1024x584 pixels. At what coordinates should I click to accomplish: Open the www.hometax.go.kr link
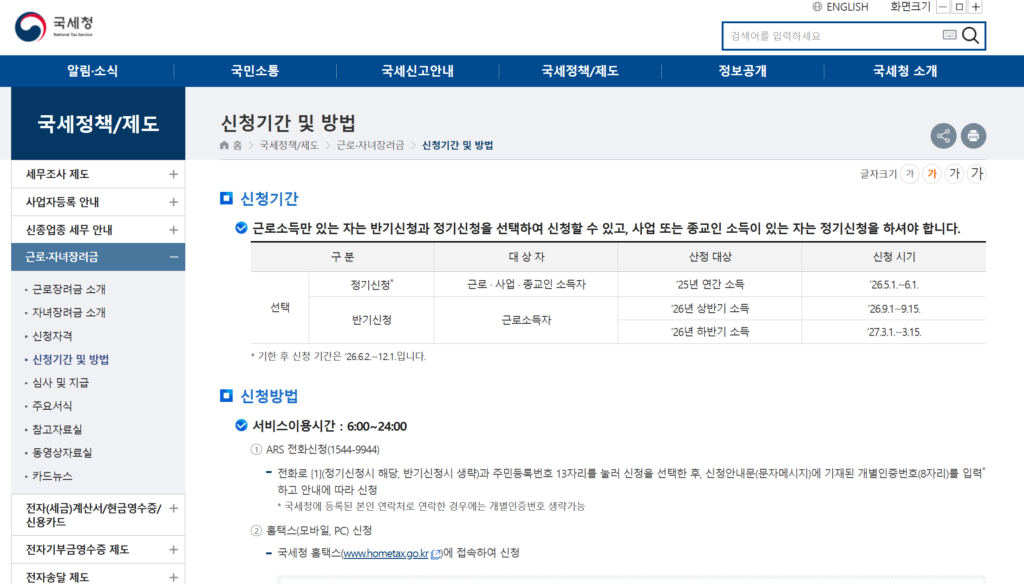pos(385,553)
